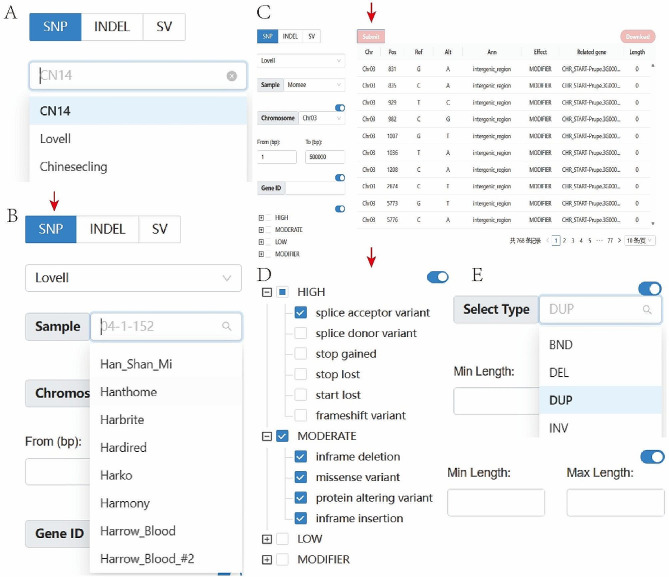This screenshot has height=577, width=669.
Task: Uncheck MODERATE group checkbox in panel D
Action: (x=282, y=436)
